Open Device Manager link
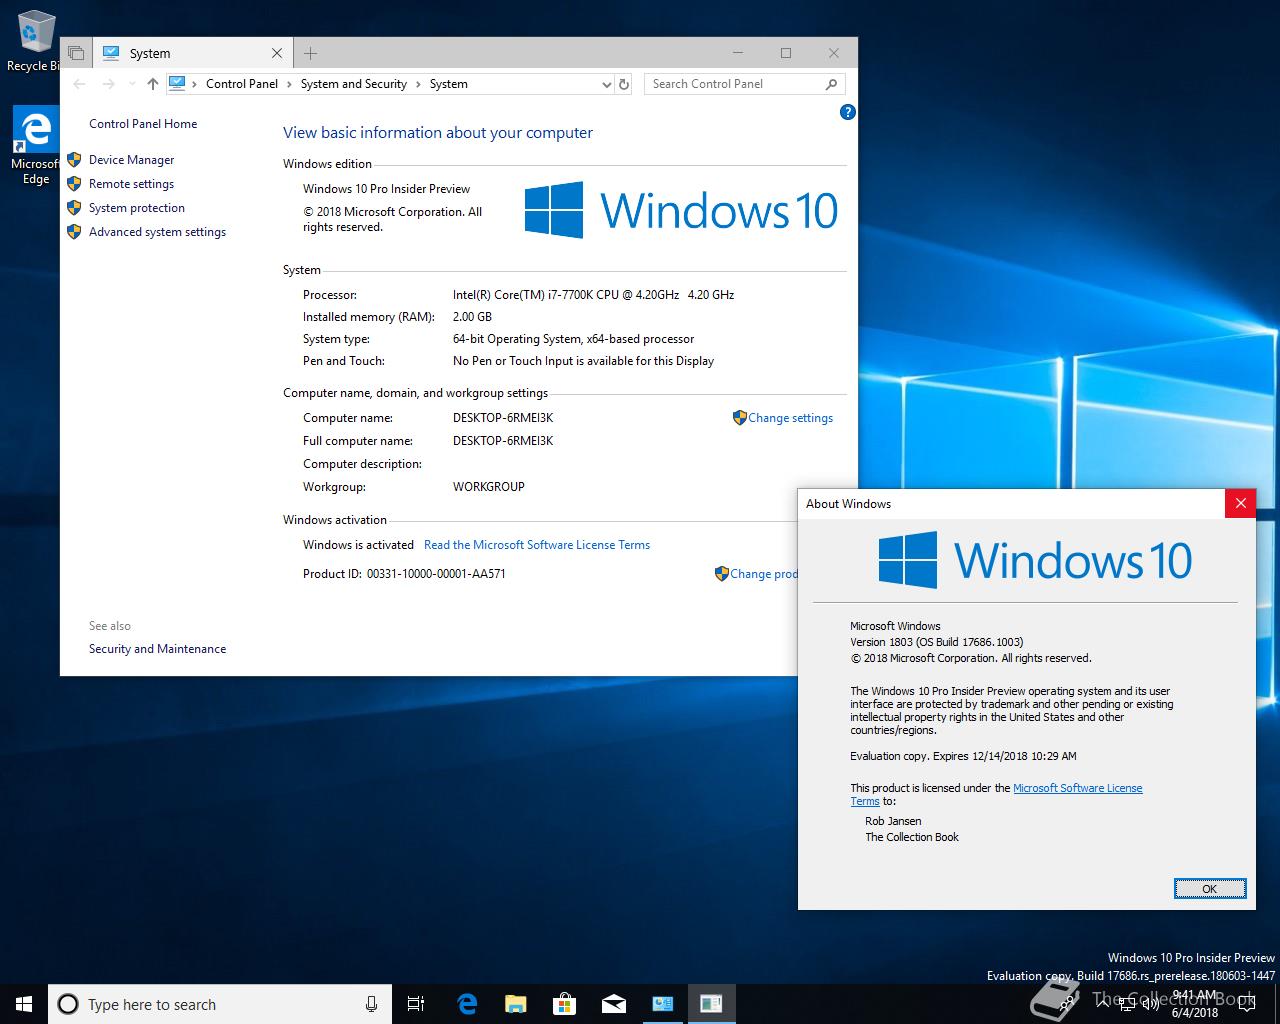Viewport: 1280px width, 1024px height. point(131,160)
